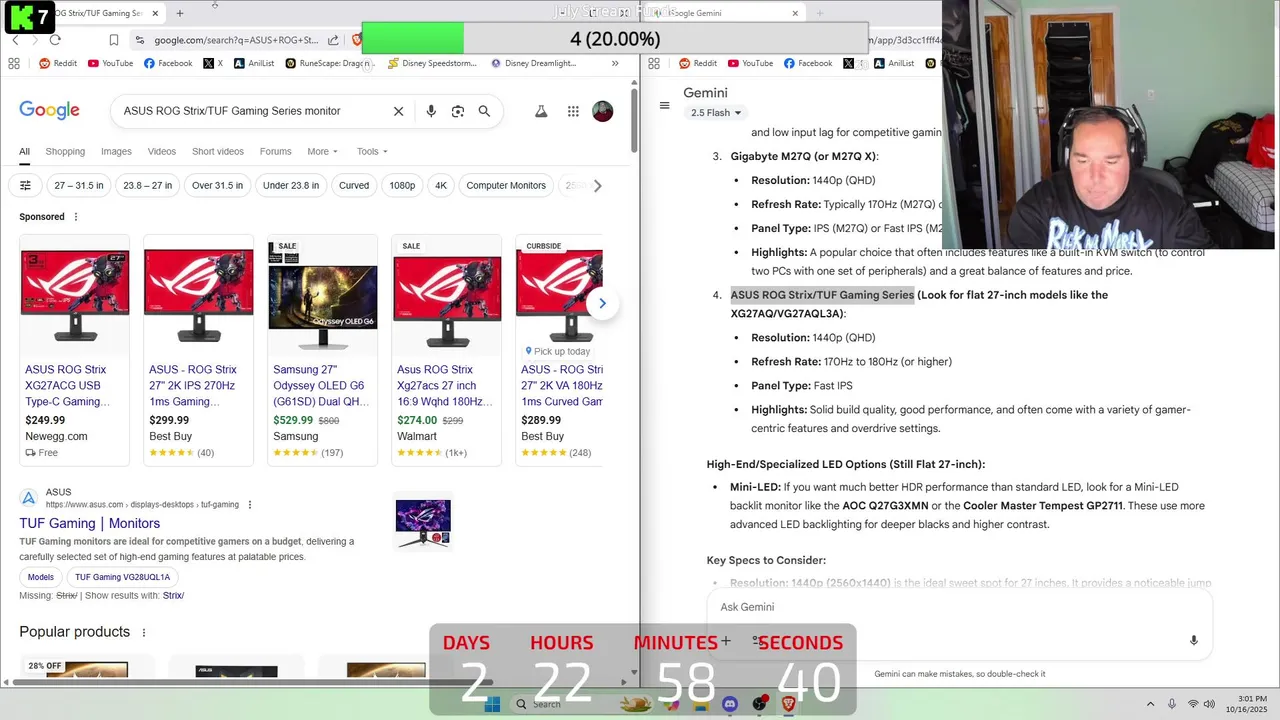Viewport: 1280px width, 720px height.
Task: Open TUF Gaming VG28UQL1A sitelink chip
Action: click(122, 577)
